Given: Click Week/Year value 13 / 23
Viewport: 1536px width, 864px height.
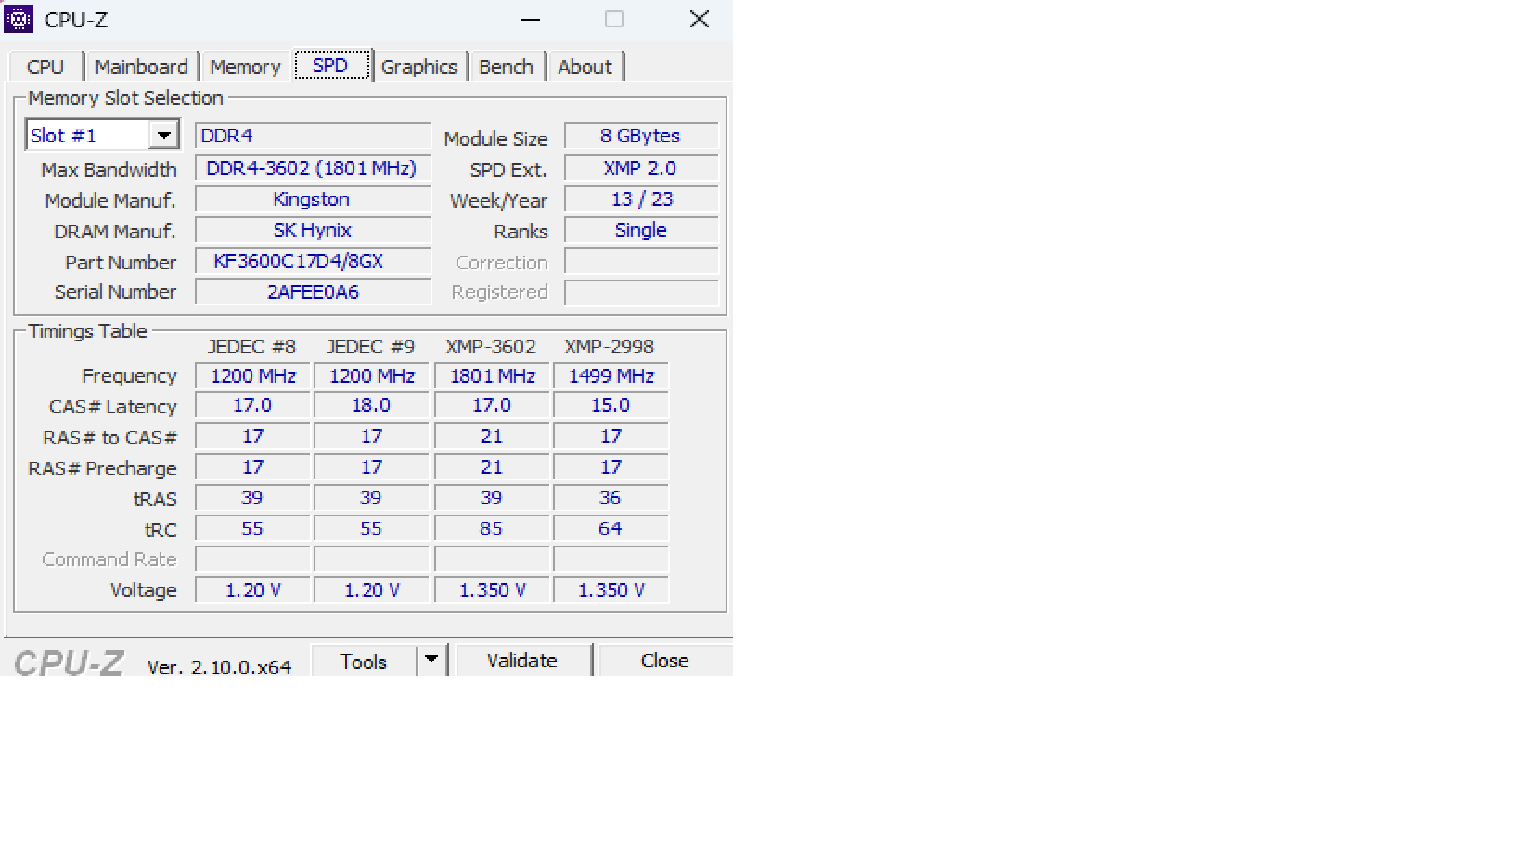Looking at the screenshot, I should pos(641,199).
